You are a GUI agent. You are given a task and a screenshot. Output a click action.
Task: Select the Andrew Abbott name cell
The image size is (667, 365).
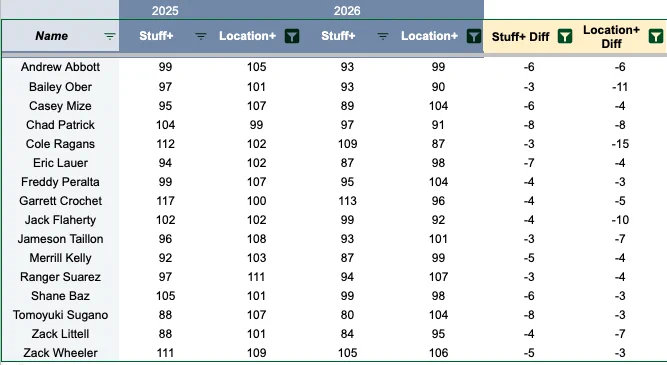60,67
